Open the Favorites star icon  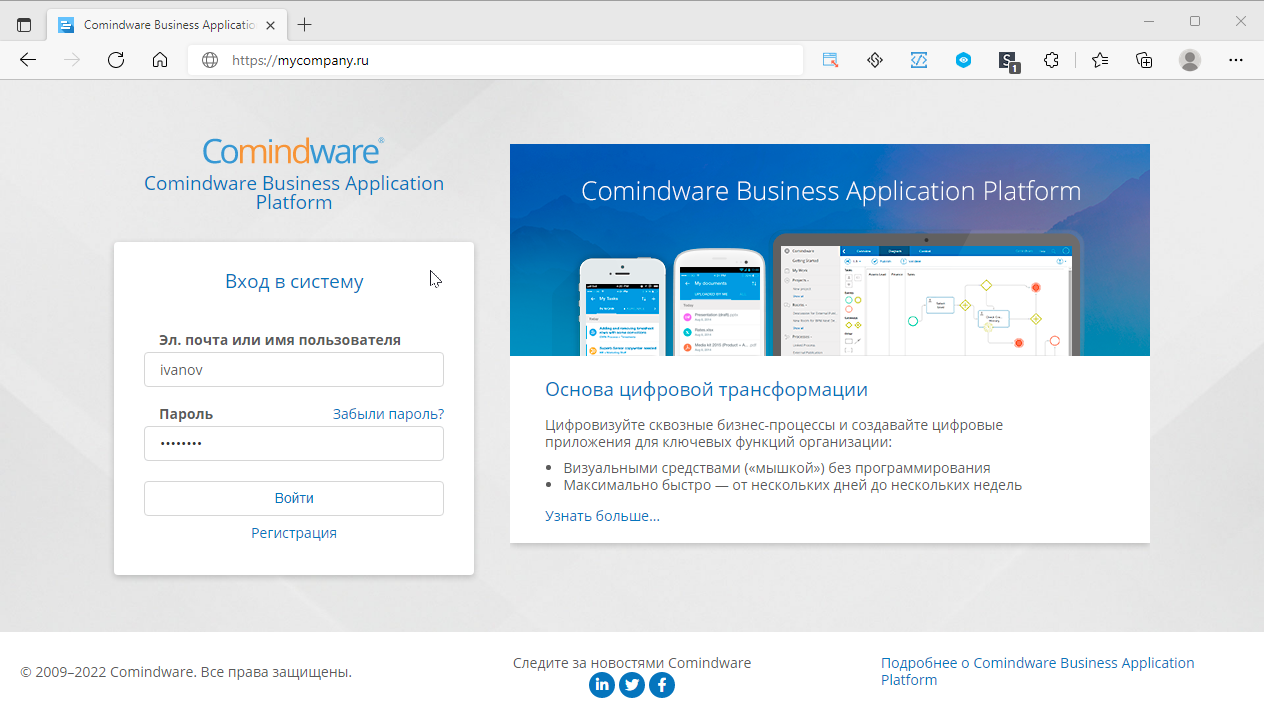[x=1100, y=60]
